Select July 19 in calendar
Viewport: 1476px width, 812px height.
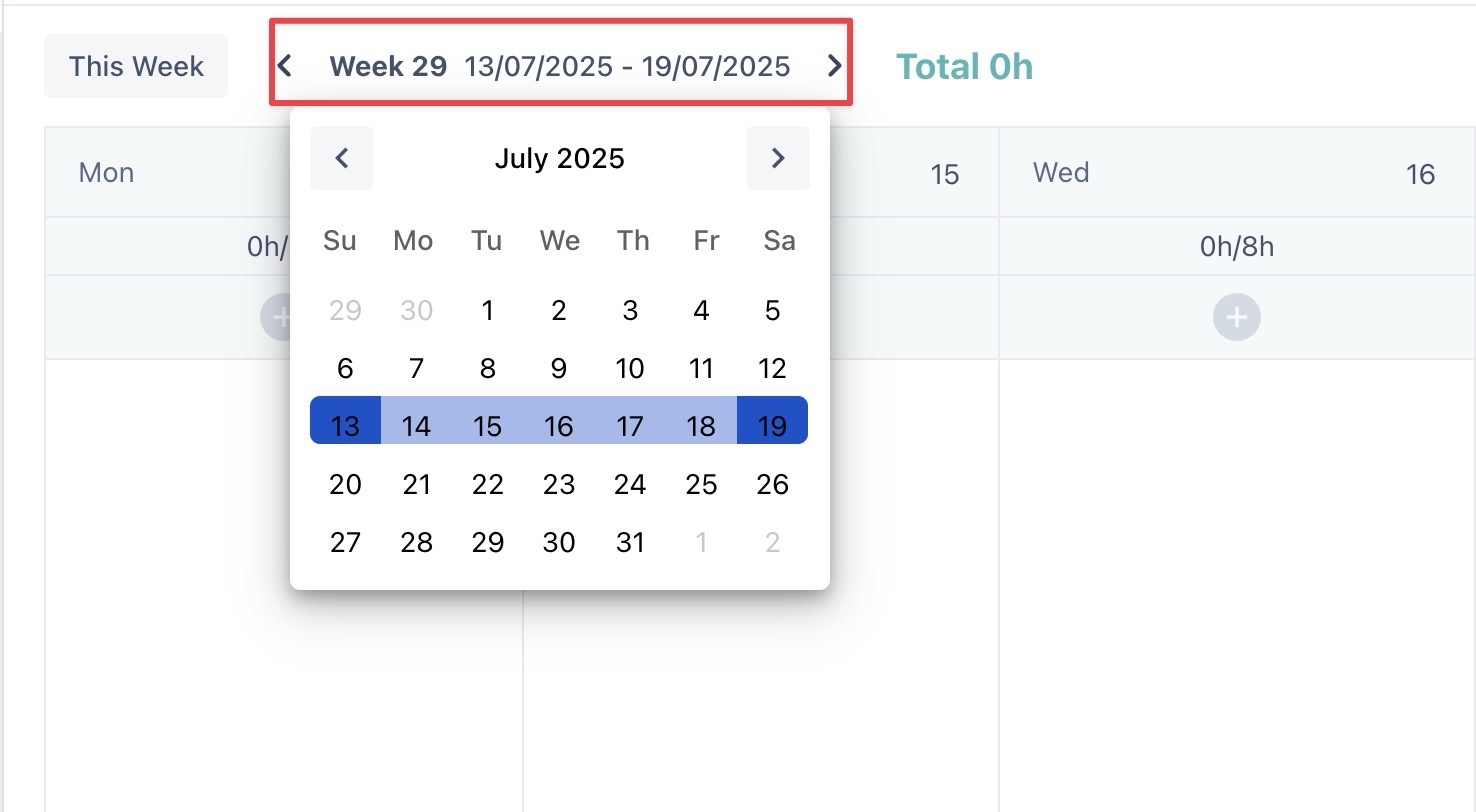point(772,426)
